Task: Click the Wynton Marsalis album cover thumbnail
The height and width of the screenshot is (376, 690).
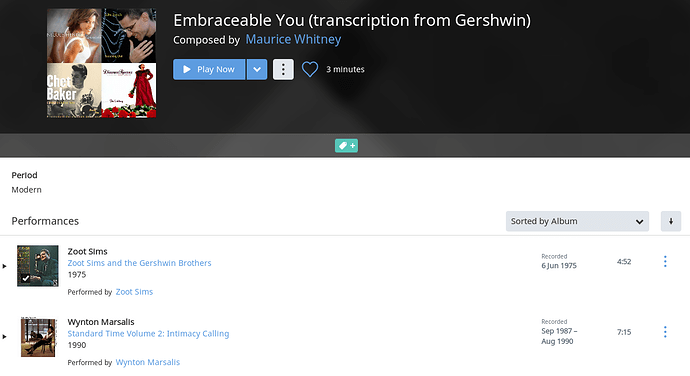Action: (38, 337)
